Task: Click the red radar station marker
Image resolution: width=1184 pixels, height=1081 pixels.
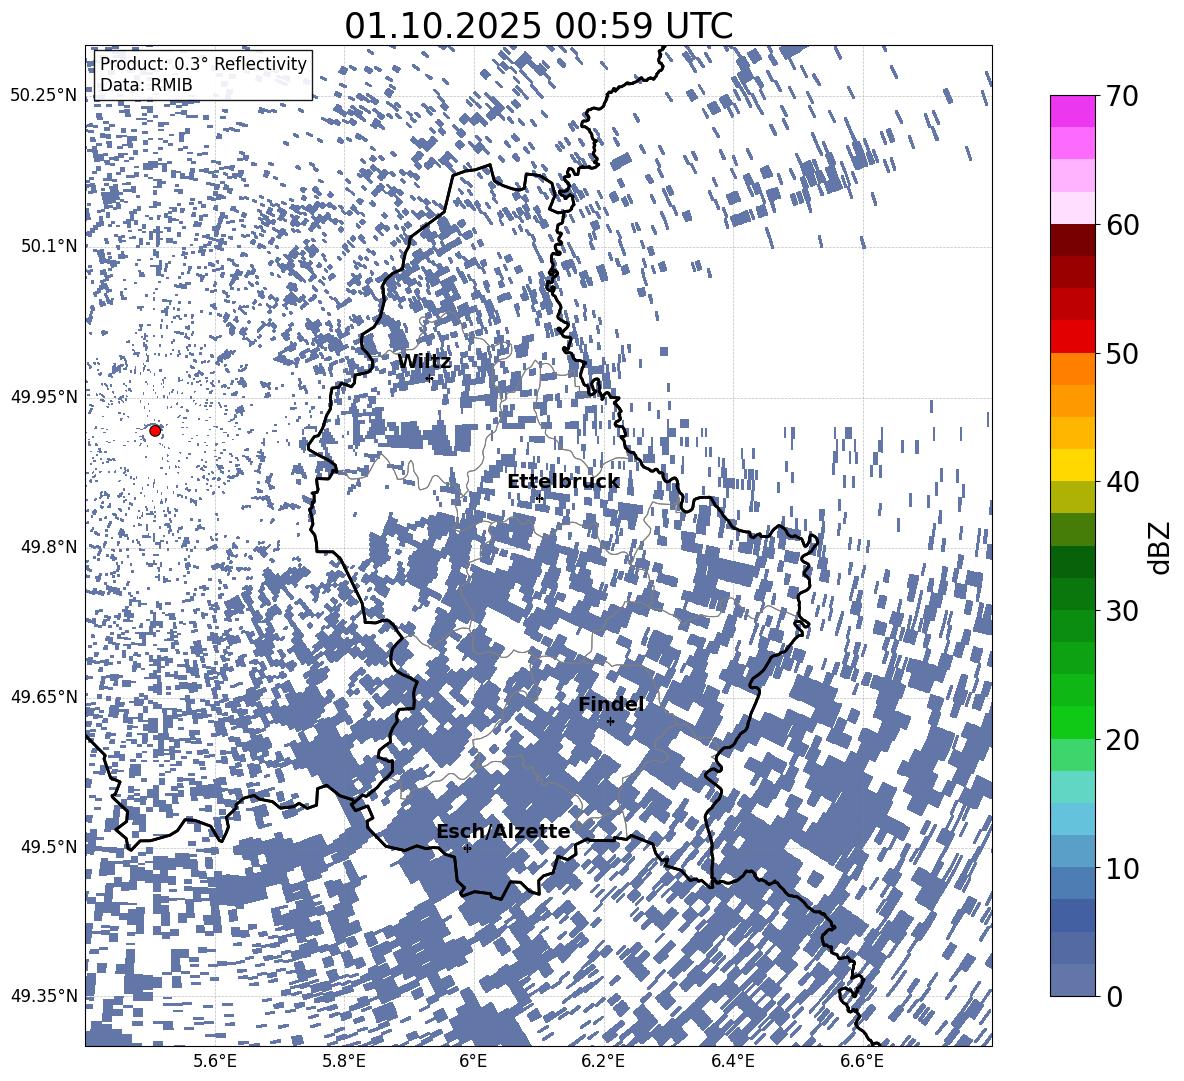Action: pyautogui.click(x=155, y=430)
